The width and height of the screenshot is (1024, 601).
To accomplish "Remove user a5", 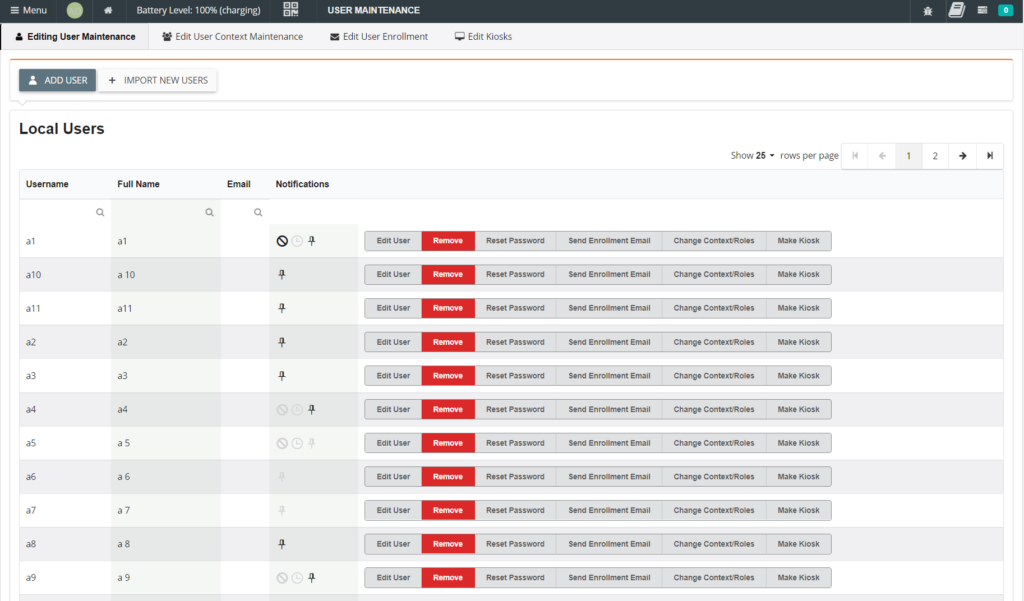I will (x=448, y=443).
